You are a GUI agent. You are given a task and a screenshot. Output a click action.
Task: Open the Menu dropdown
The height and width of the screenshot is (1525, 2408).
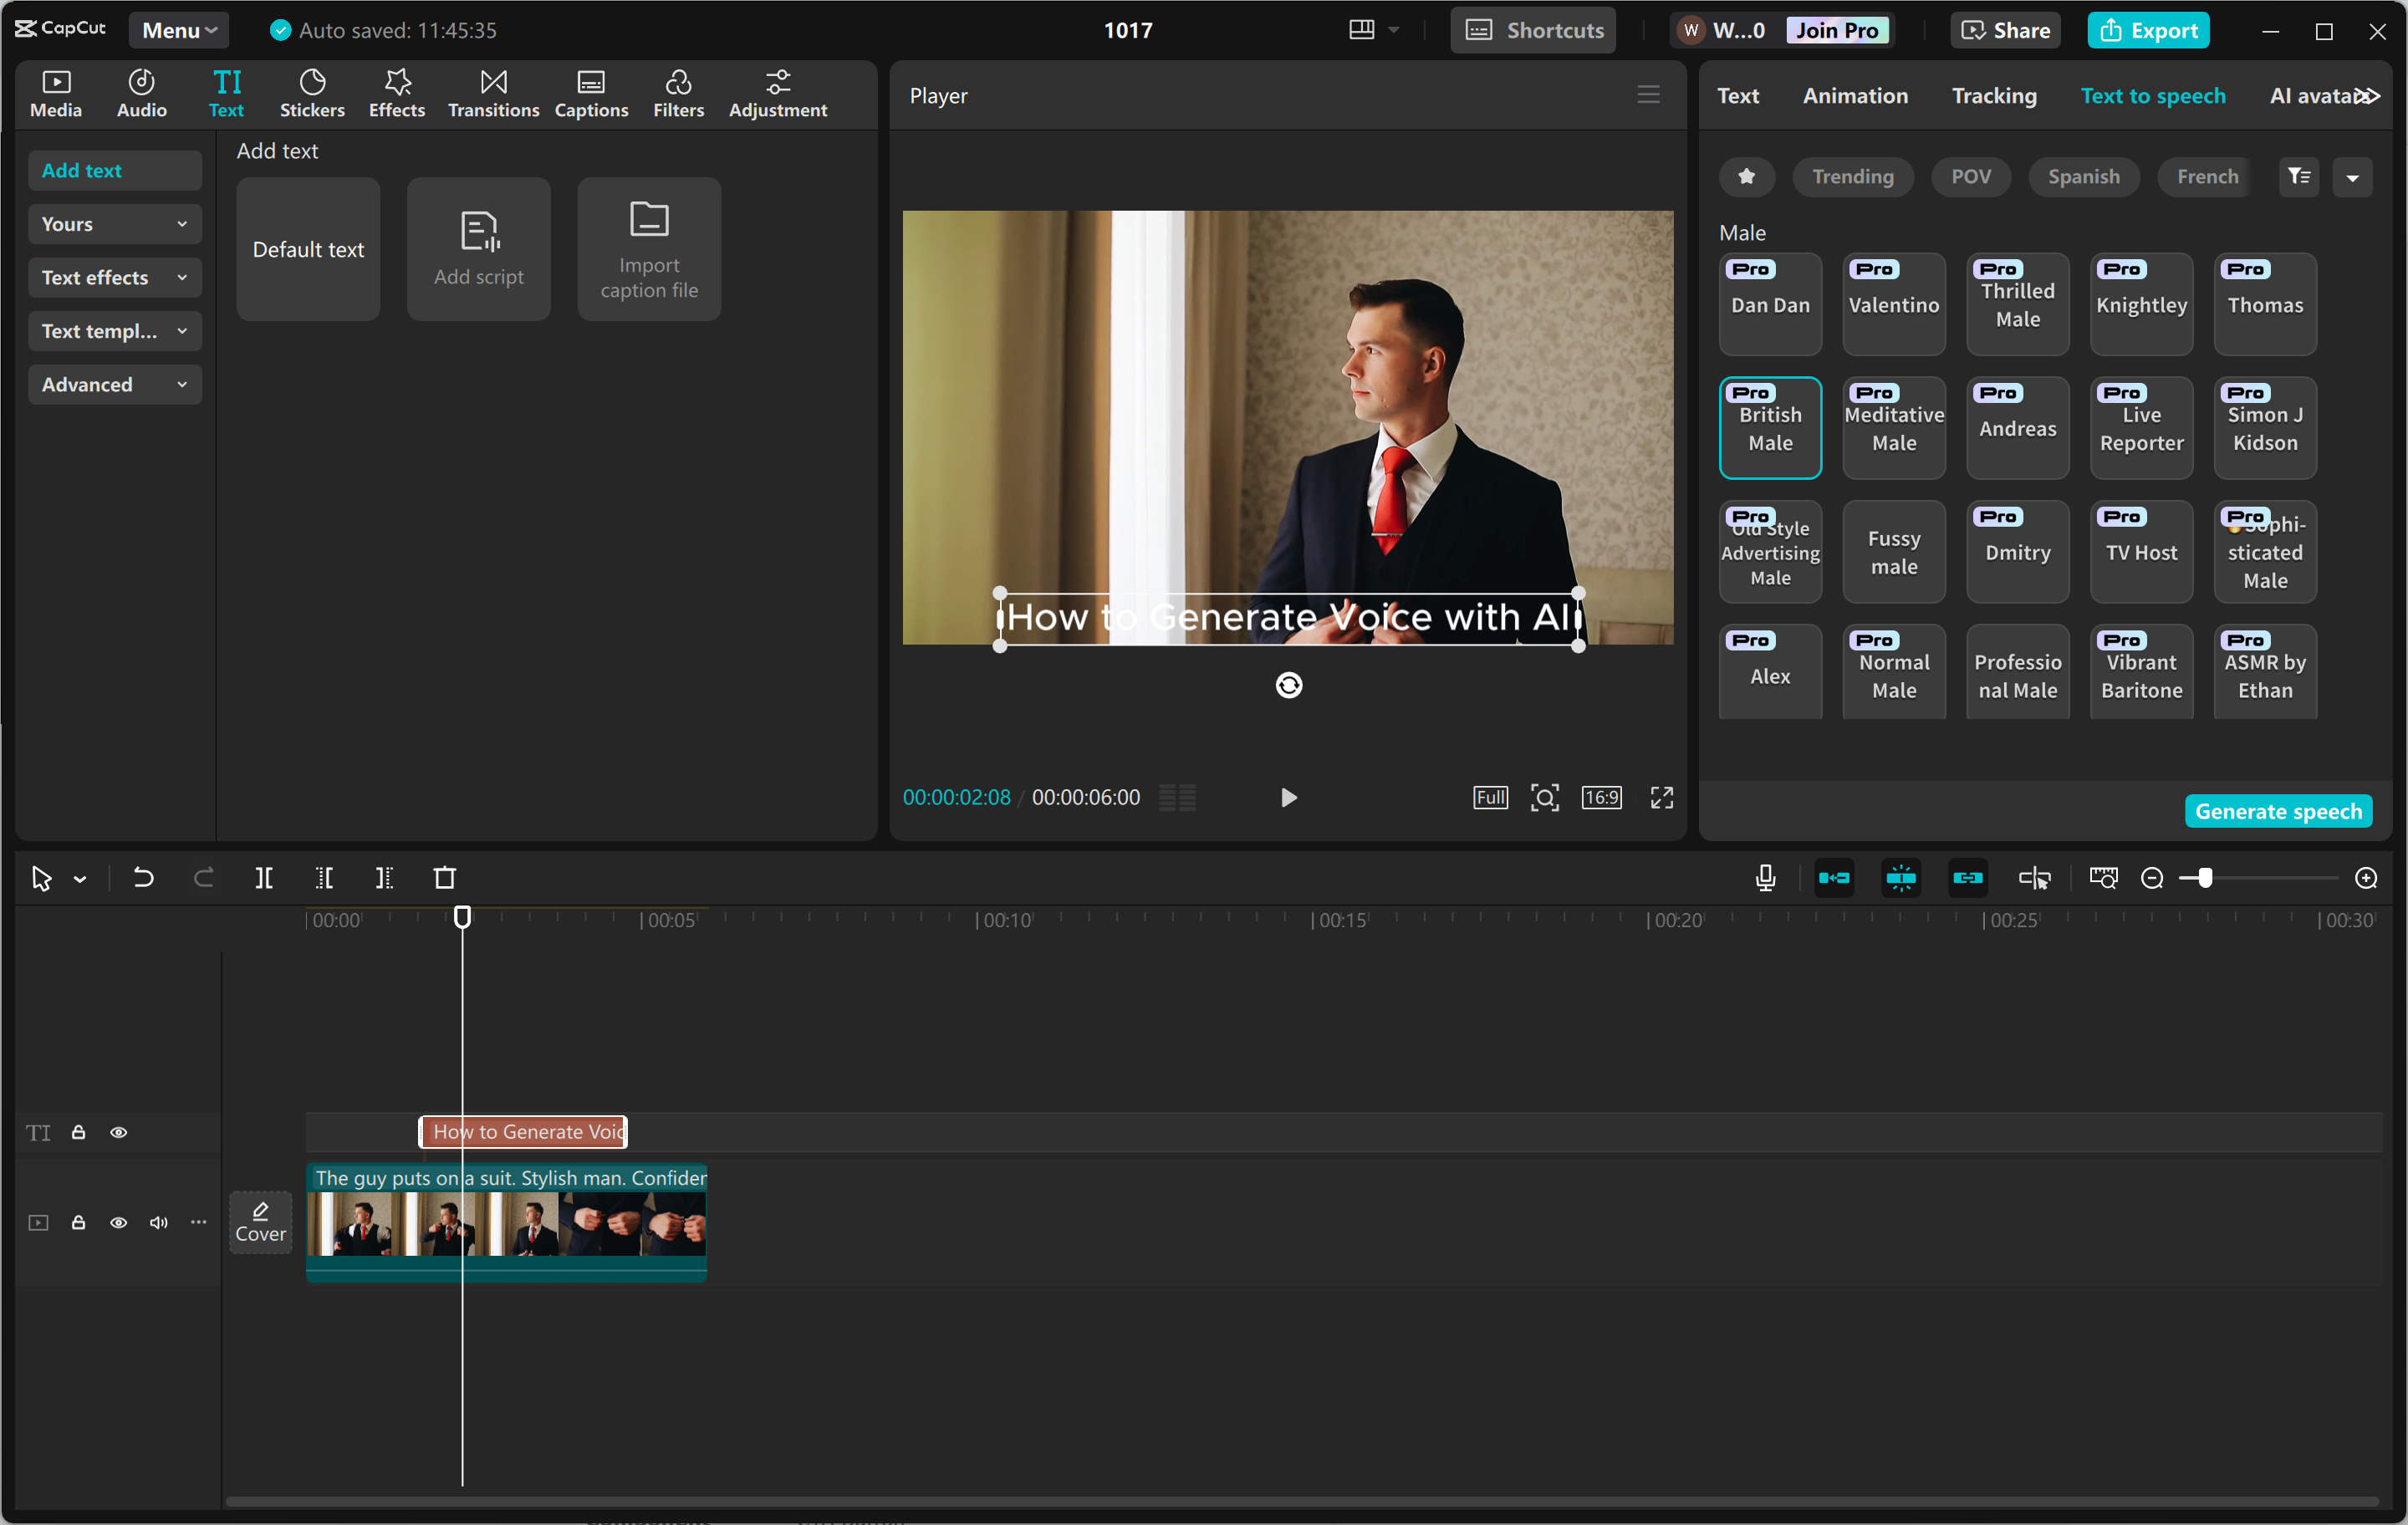(178, 29)
